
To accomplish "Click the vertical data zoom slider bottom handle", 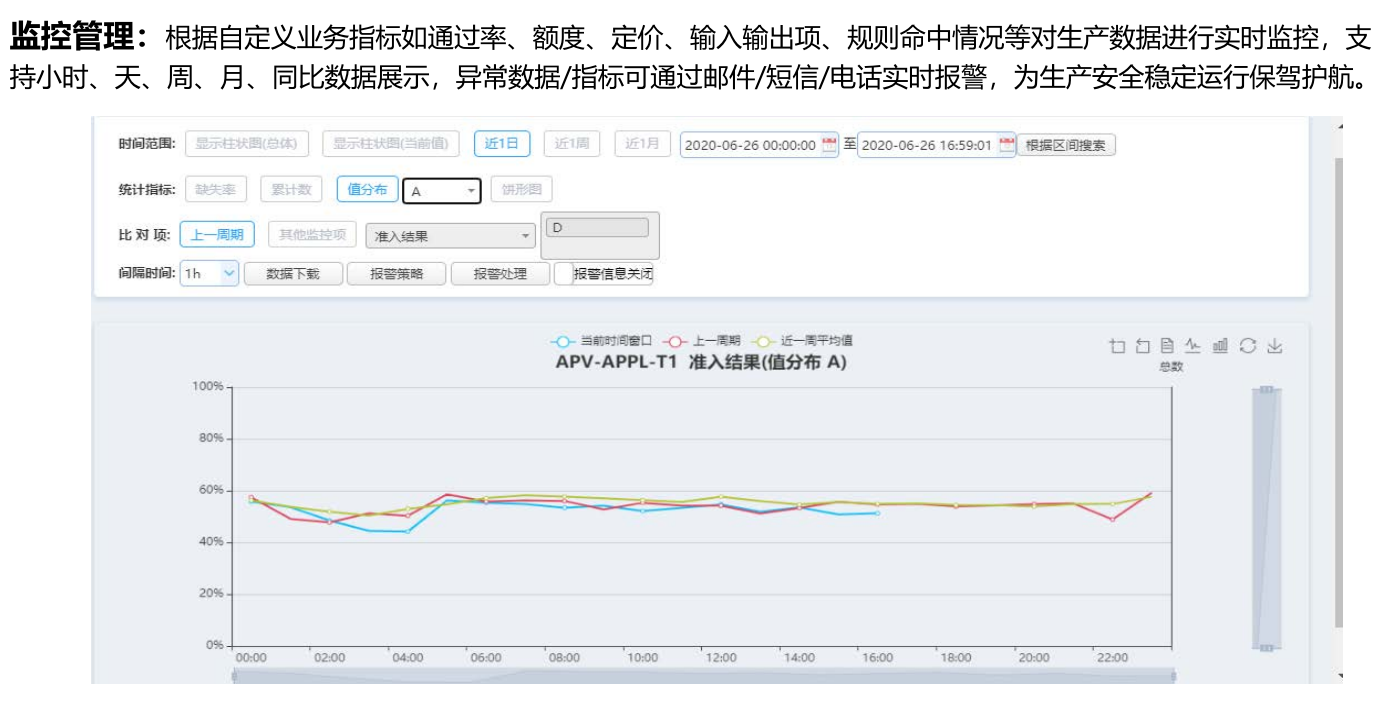I will [1266, 648].
